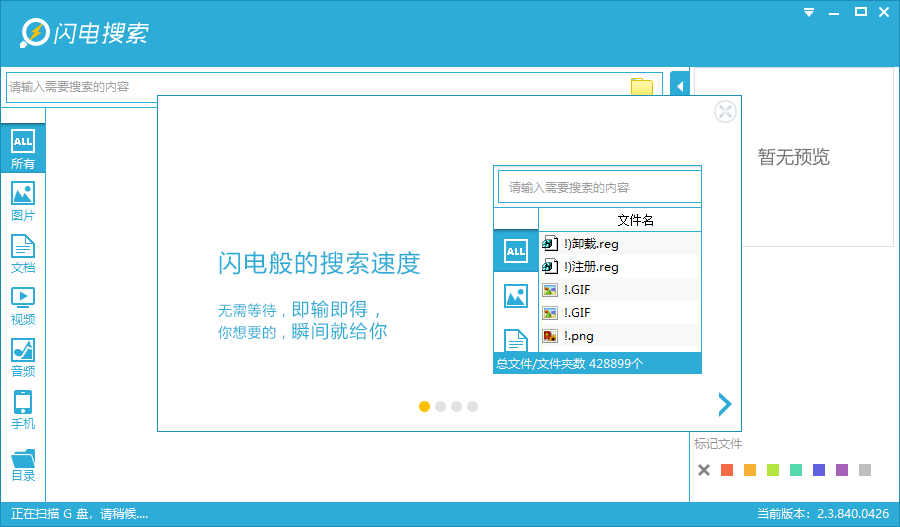Clear the file mark with X icon

pos(704,470)
